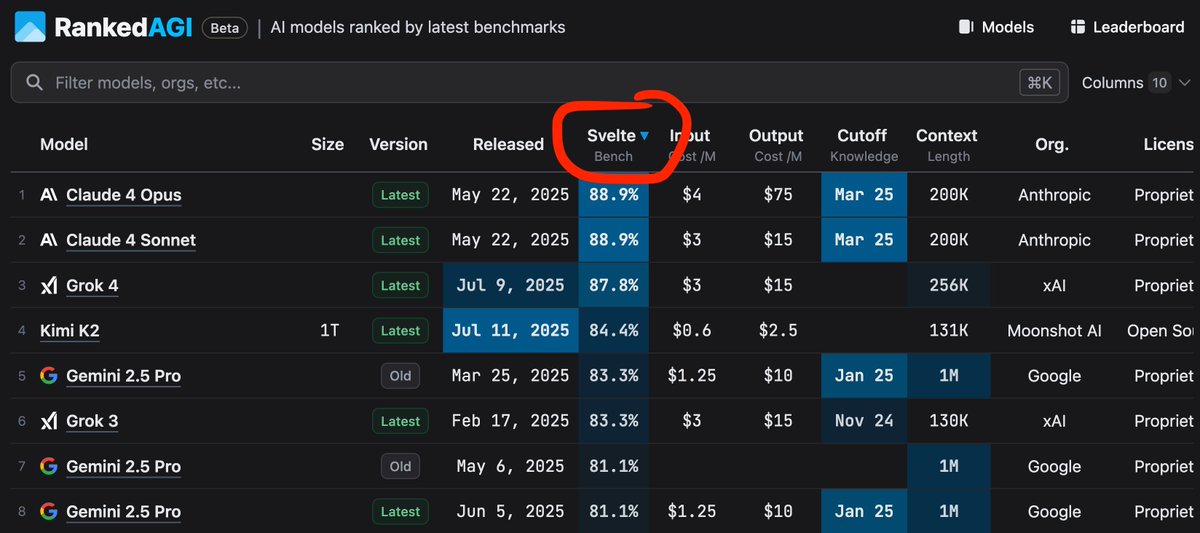Screen dimensions: 1200x533
Task: Click the $2.5 output cost cell
Action: pyautogui.click(x=778, y=330)
